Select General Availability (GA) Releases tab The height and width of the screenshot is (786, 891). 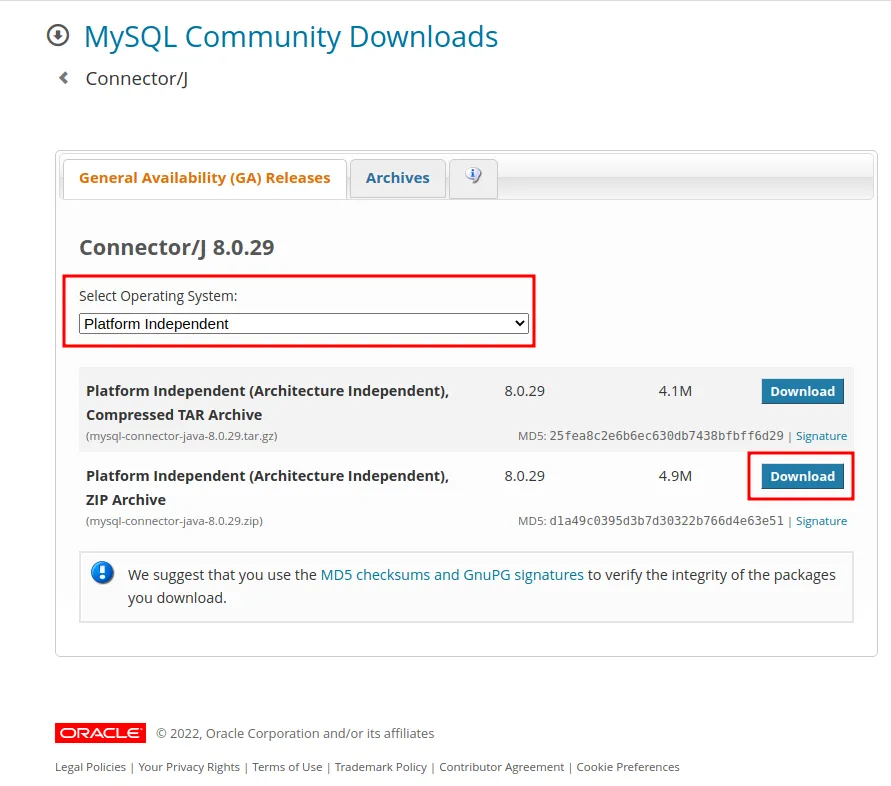click(x=205, y=178)
